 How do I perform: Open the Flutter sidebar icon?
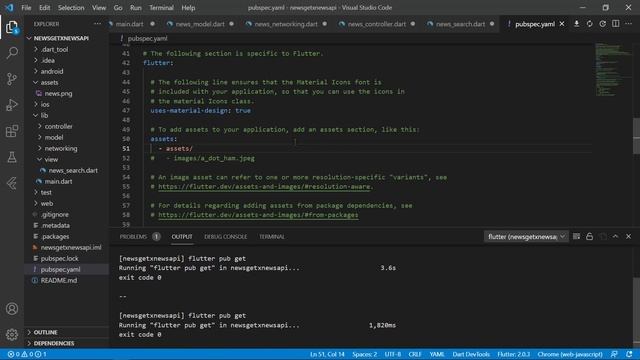coord(12,183)
